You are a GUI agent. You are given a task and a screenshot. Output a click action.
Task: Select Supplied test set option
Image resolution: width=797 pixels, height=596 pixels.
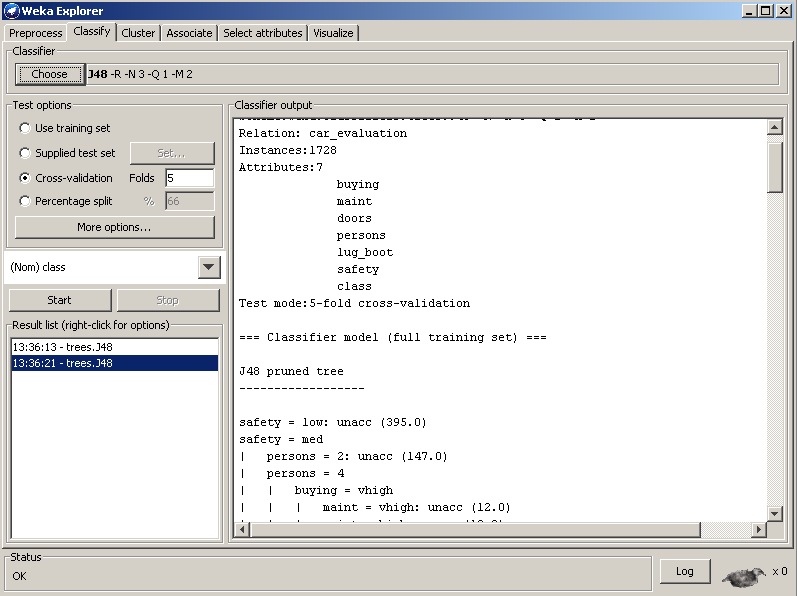point(25,153)
